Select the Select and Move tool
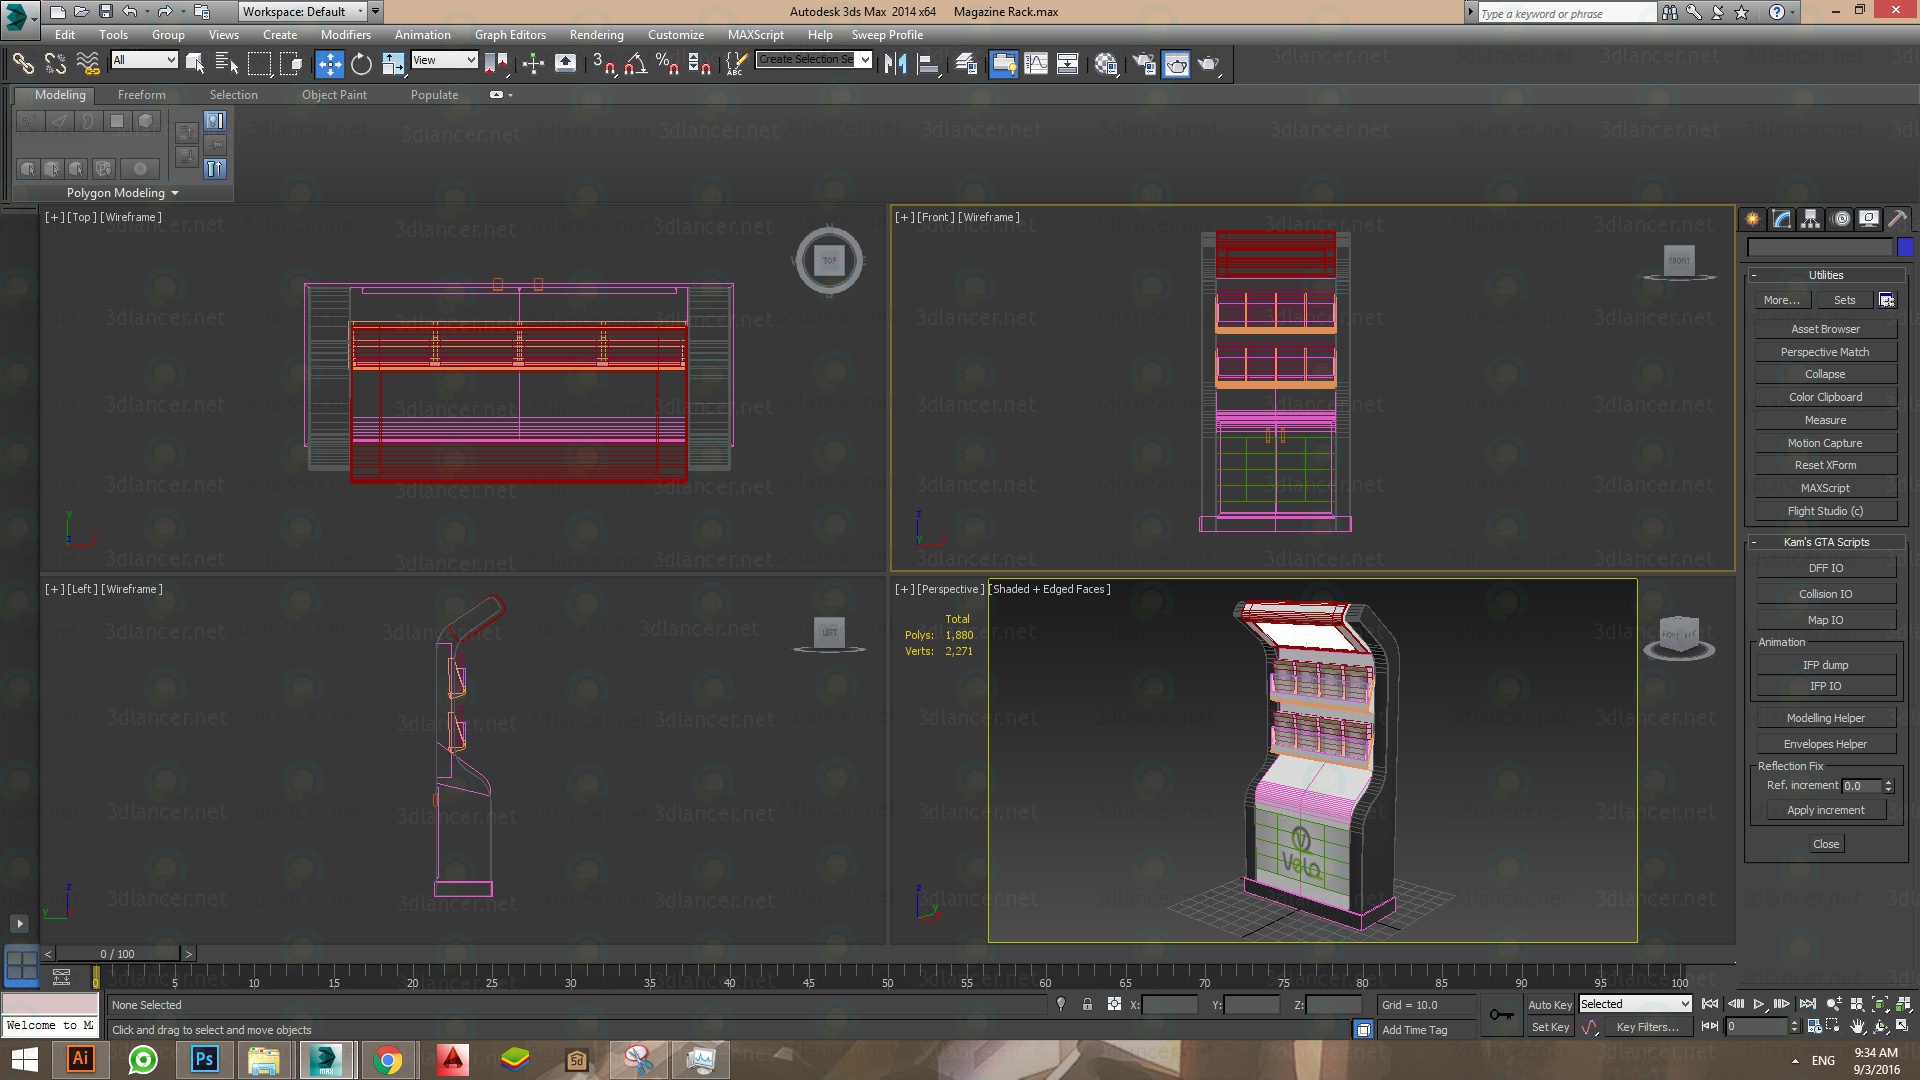 coord(330,63)
